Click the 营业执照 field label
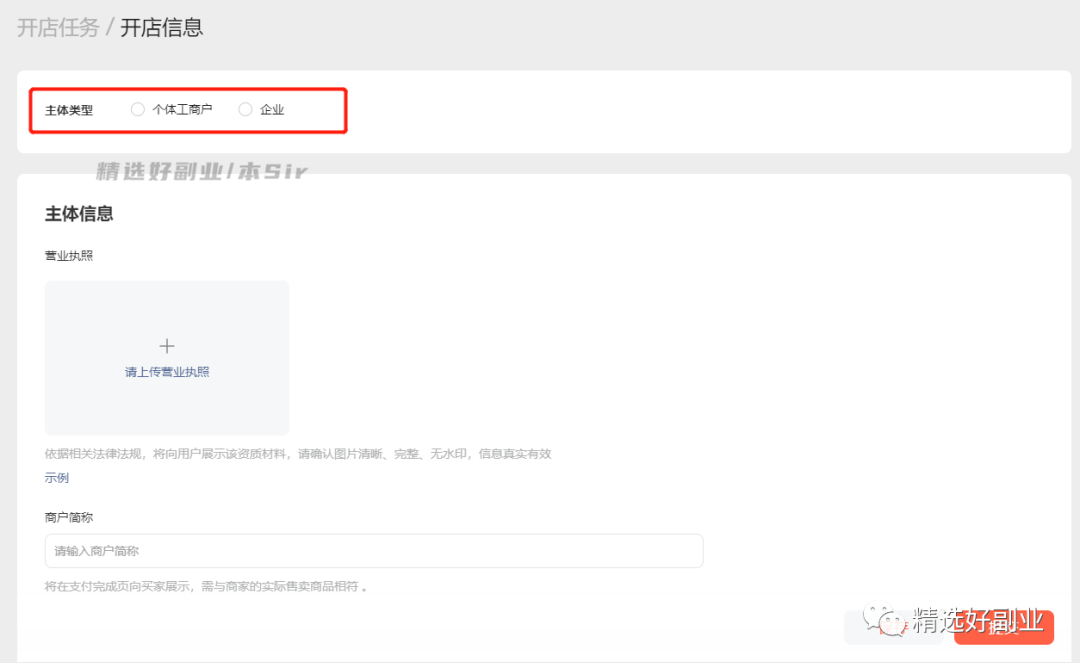1080x668 pixels. click(69, 256)
